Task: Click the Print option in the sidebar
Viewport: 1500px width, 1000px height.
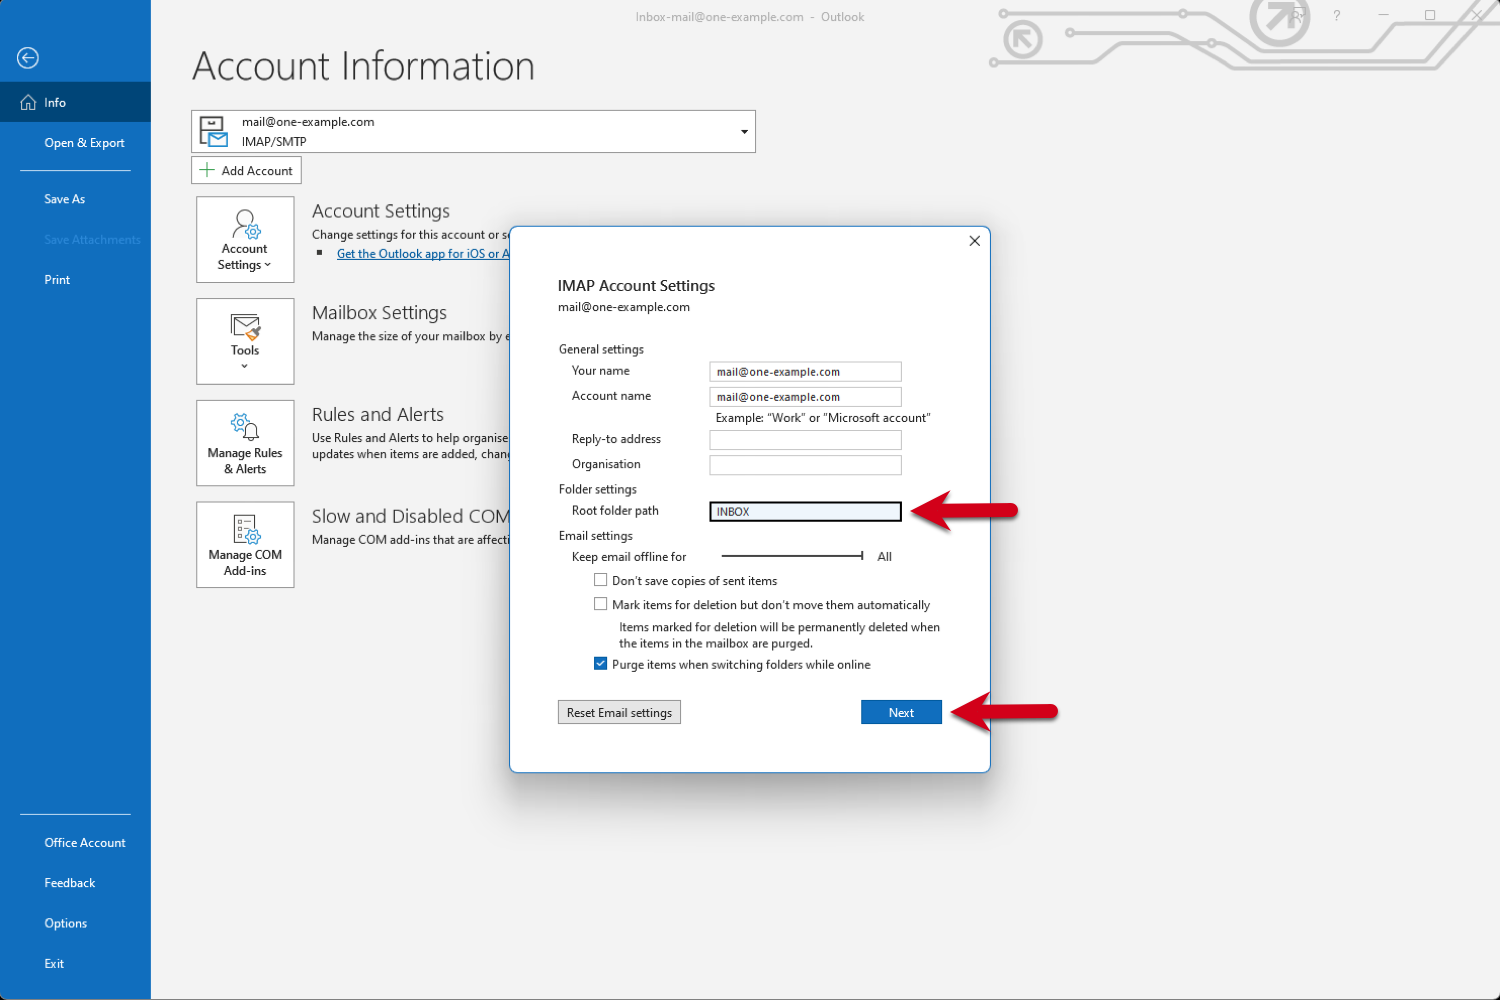Action: coord(57,279)
